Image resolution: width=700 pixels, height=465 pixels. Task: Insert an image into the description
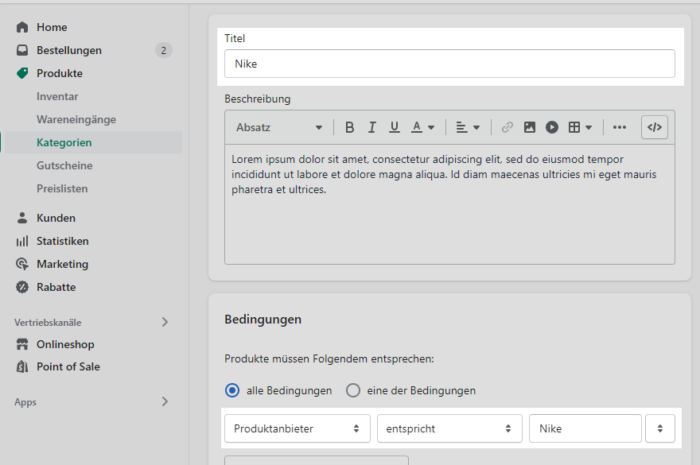coord(529,128)
